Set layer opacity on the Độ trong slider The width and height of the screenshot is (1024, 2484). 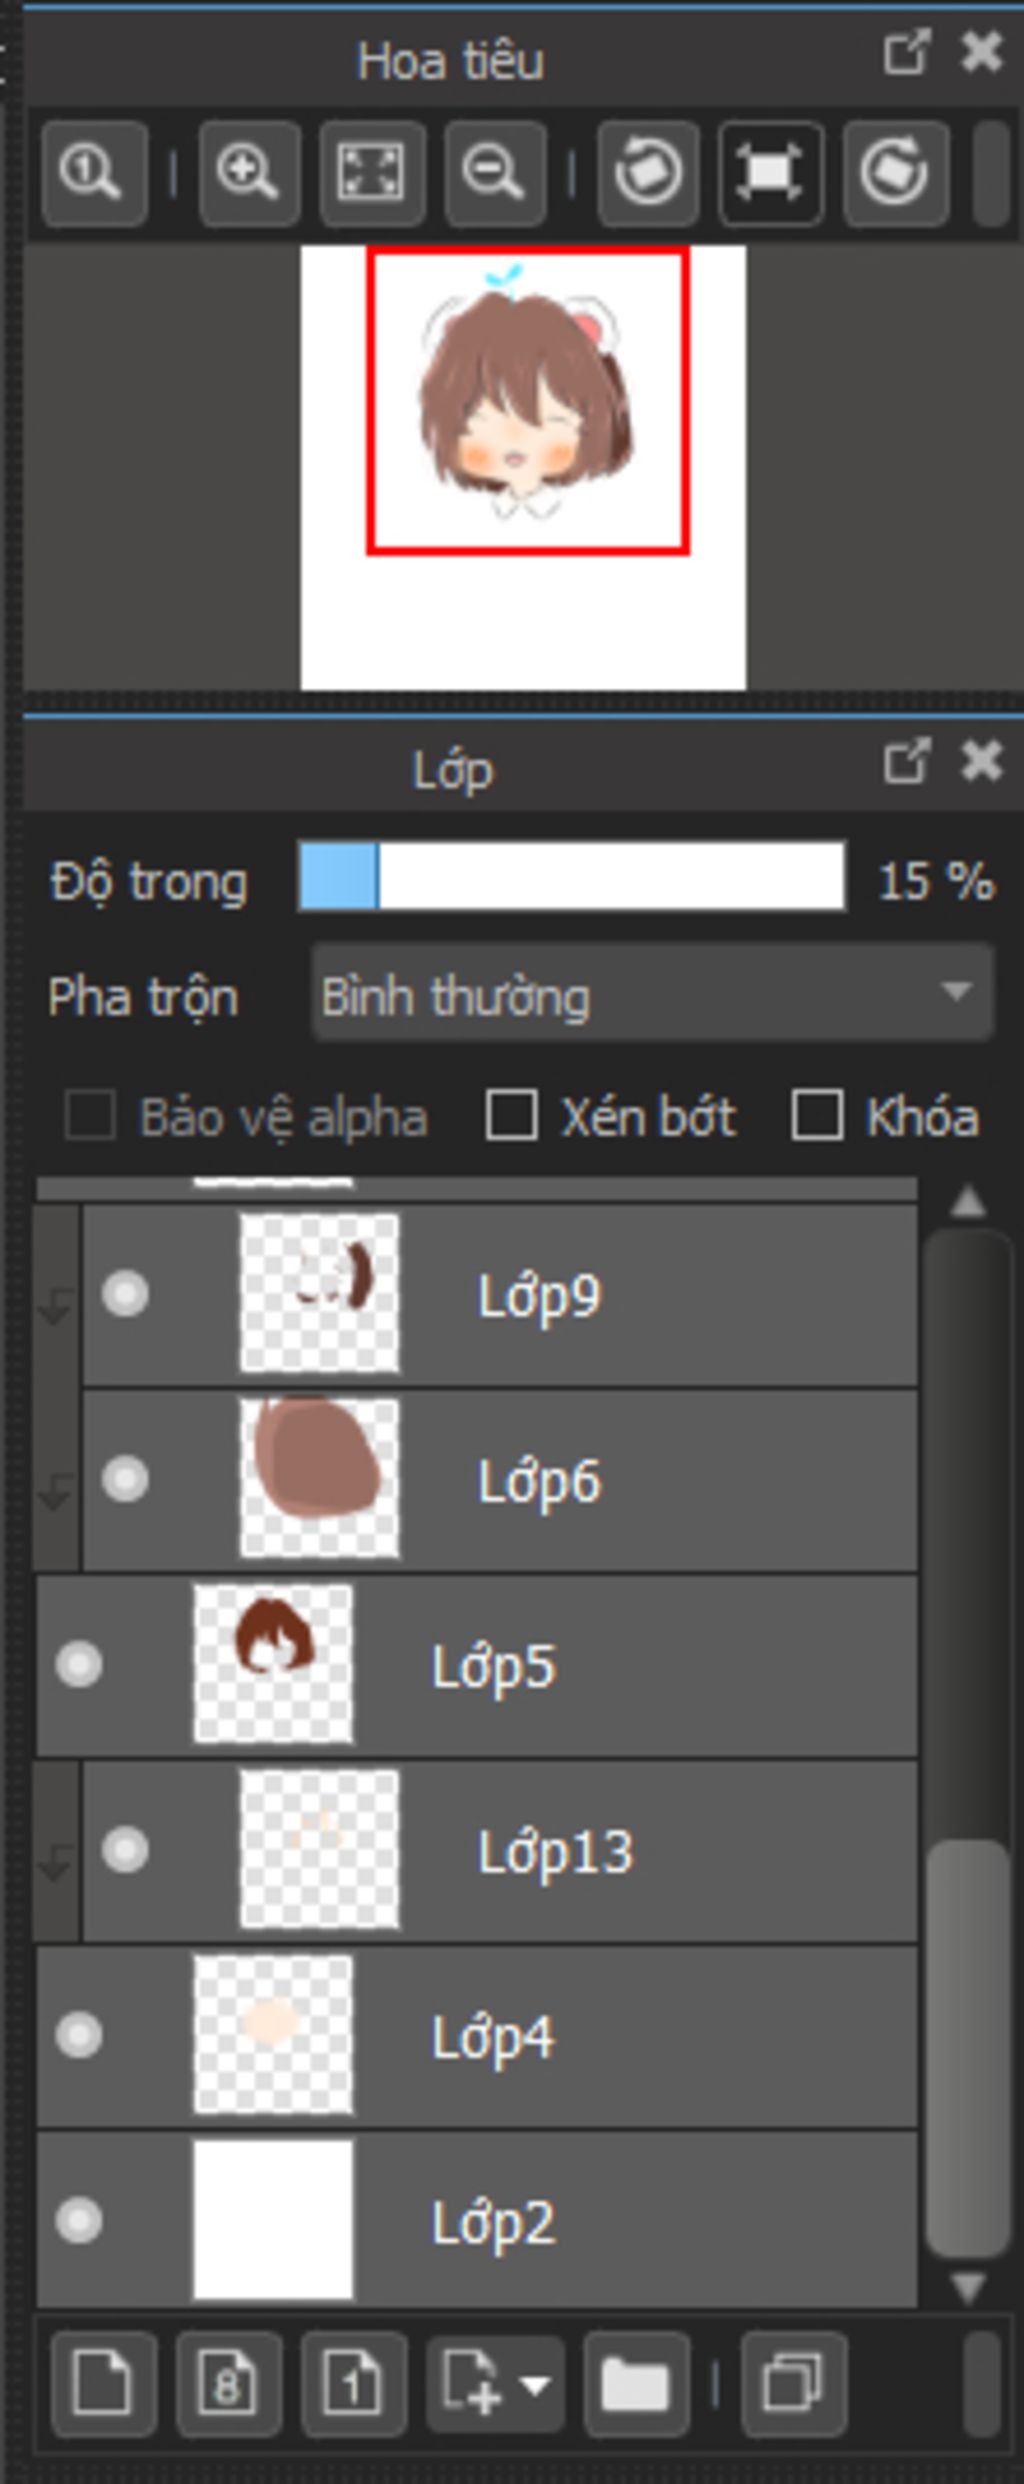pyautogui.click(x=571, y=877)
